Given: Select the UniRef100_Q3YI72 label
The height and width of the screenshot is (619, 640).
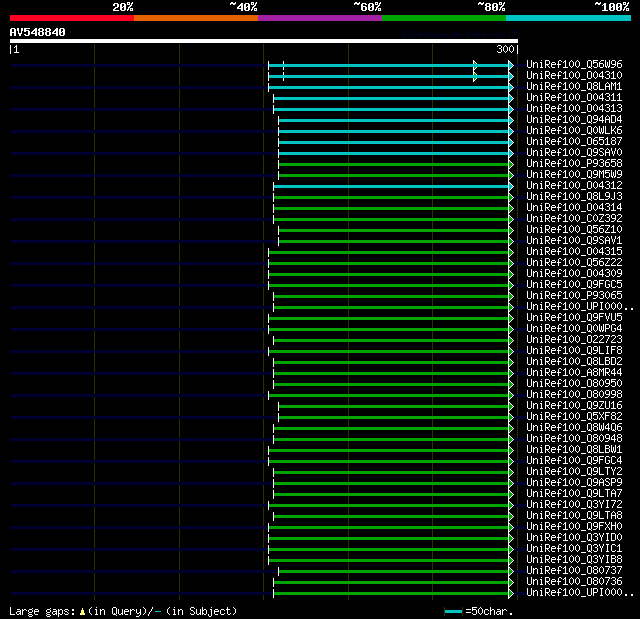Looking at the screenshot, I should (x=574, y=505).
